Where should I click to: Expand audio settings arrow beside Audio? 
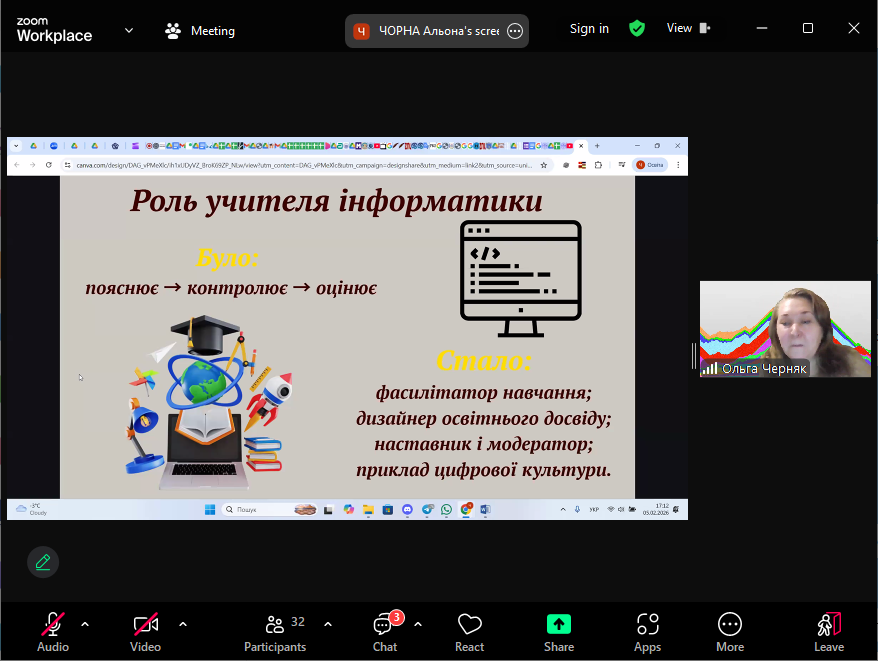click(85, 624)
